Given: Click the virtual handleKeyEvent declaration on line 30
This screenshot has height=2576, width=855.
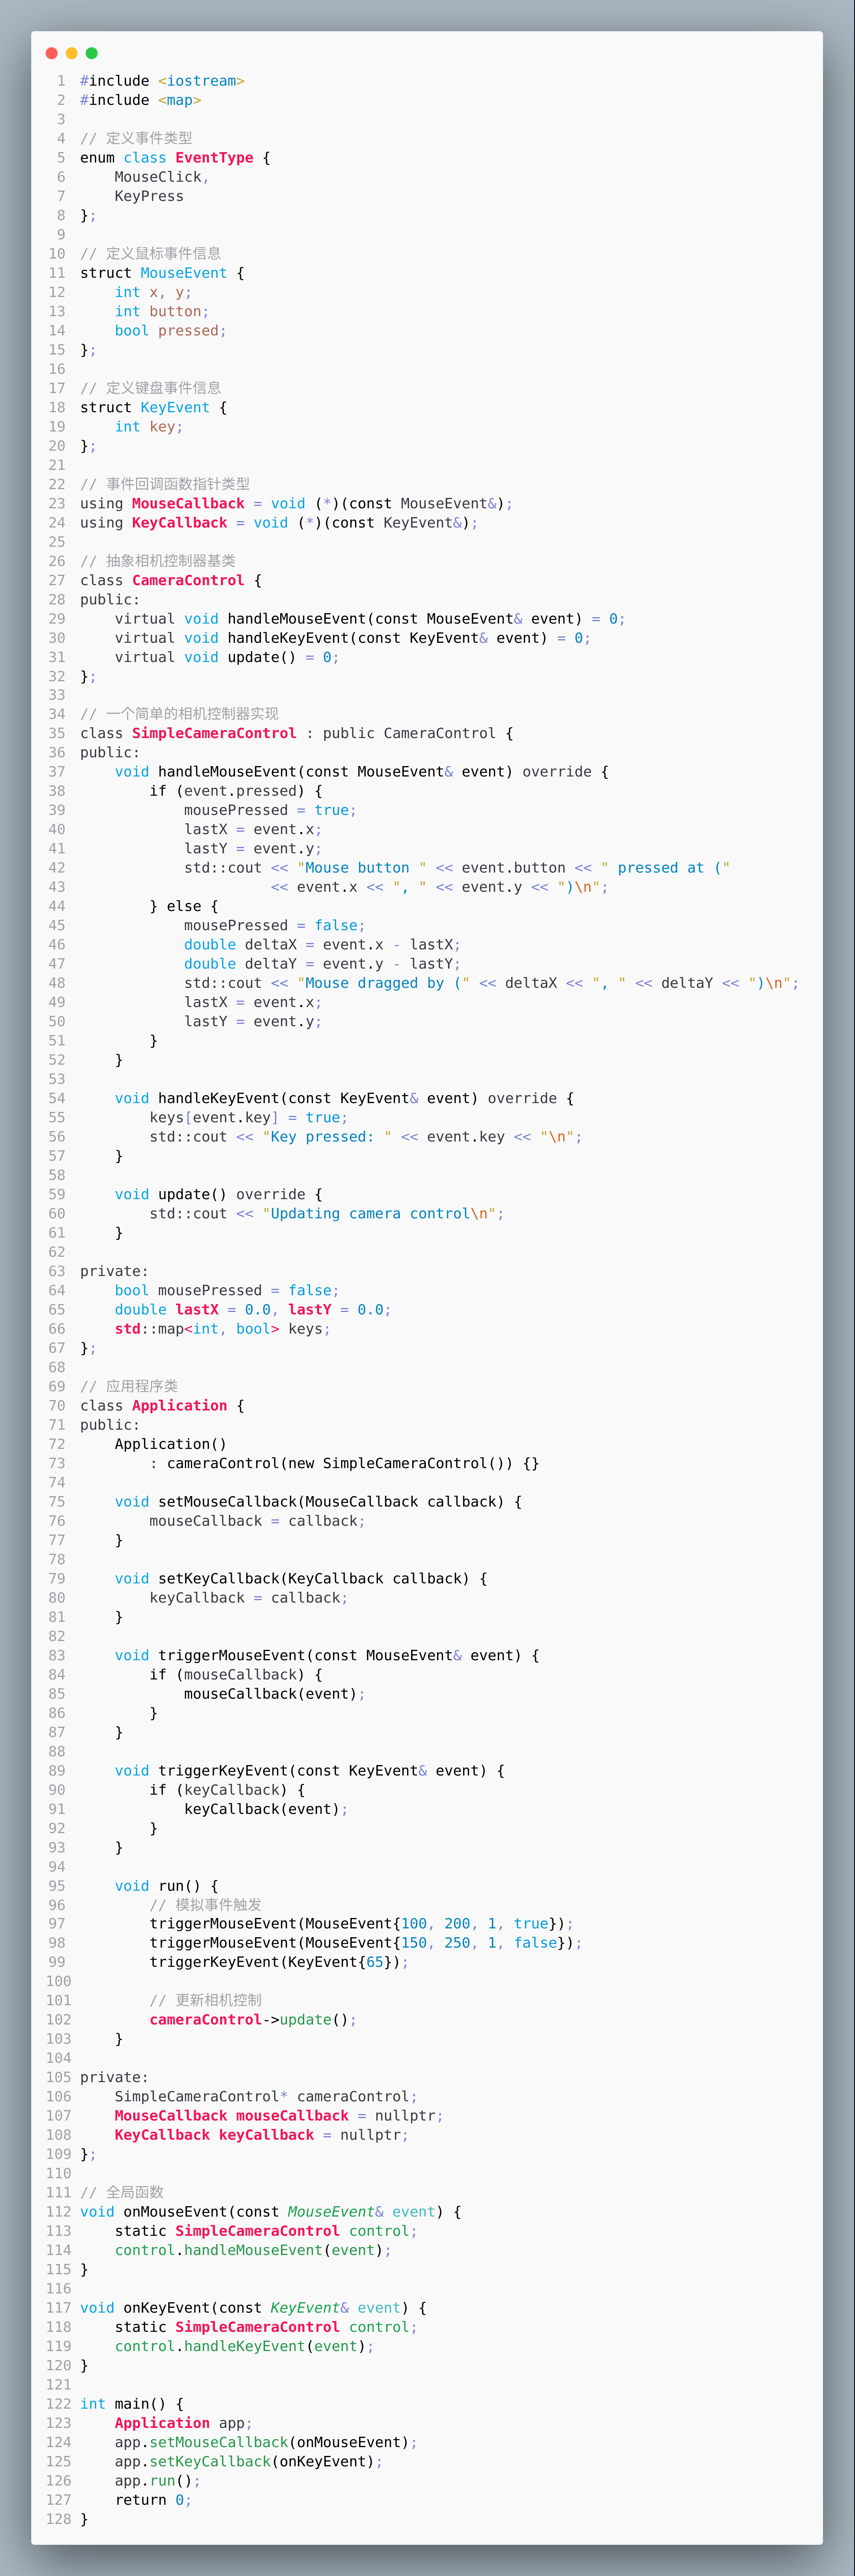Looking at the screenshot, I should (x=353, y=638).
